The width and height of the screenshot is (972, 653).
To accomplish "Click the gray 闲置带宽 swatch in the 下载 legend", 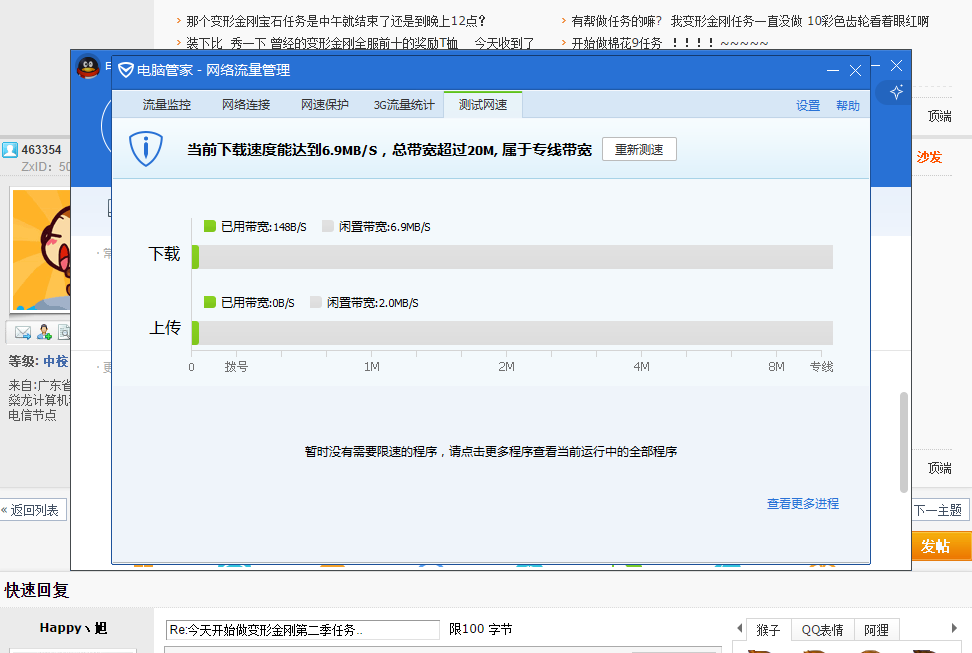I will [328, 226].
